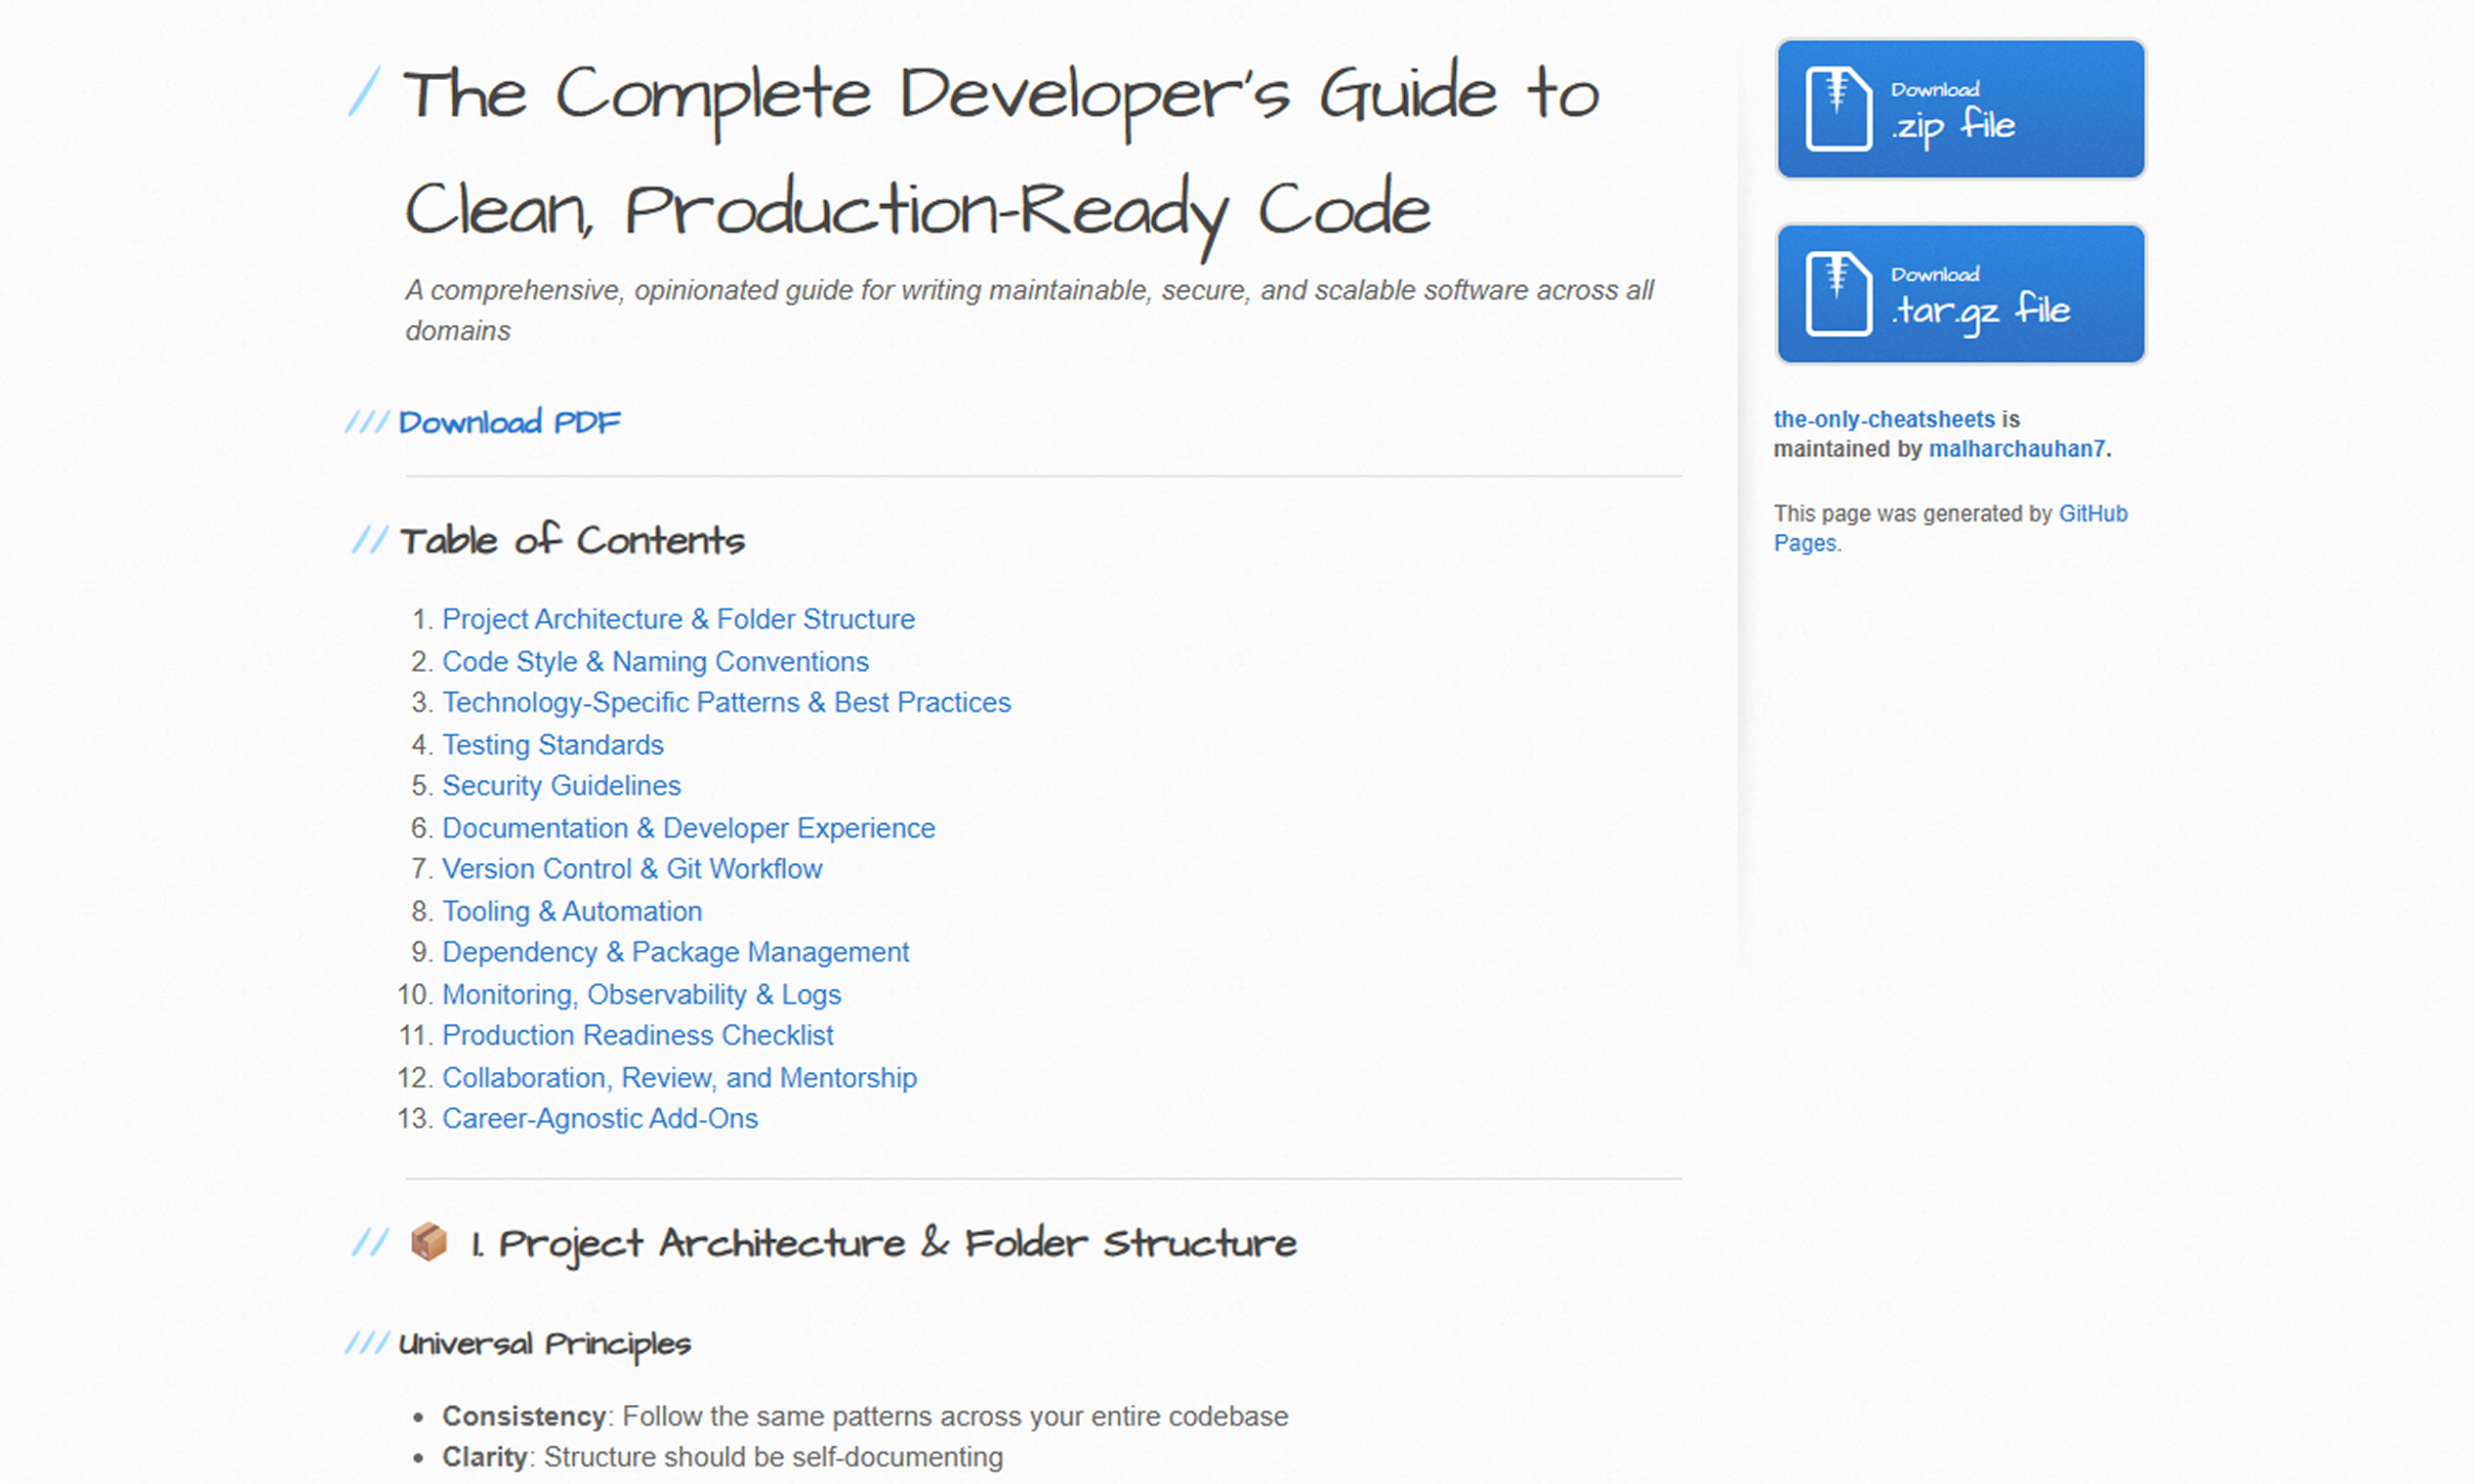Click the '1. Project Architecture & Folder Structure' heading
This screenshot has height=1484, width=2480.
(x=886, y=1246)
